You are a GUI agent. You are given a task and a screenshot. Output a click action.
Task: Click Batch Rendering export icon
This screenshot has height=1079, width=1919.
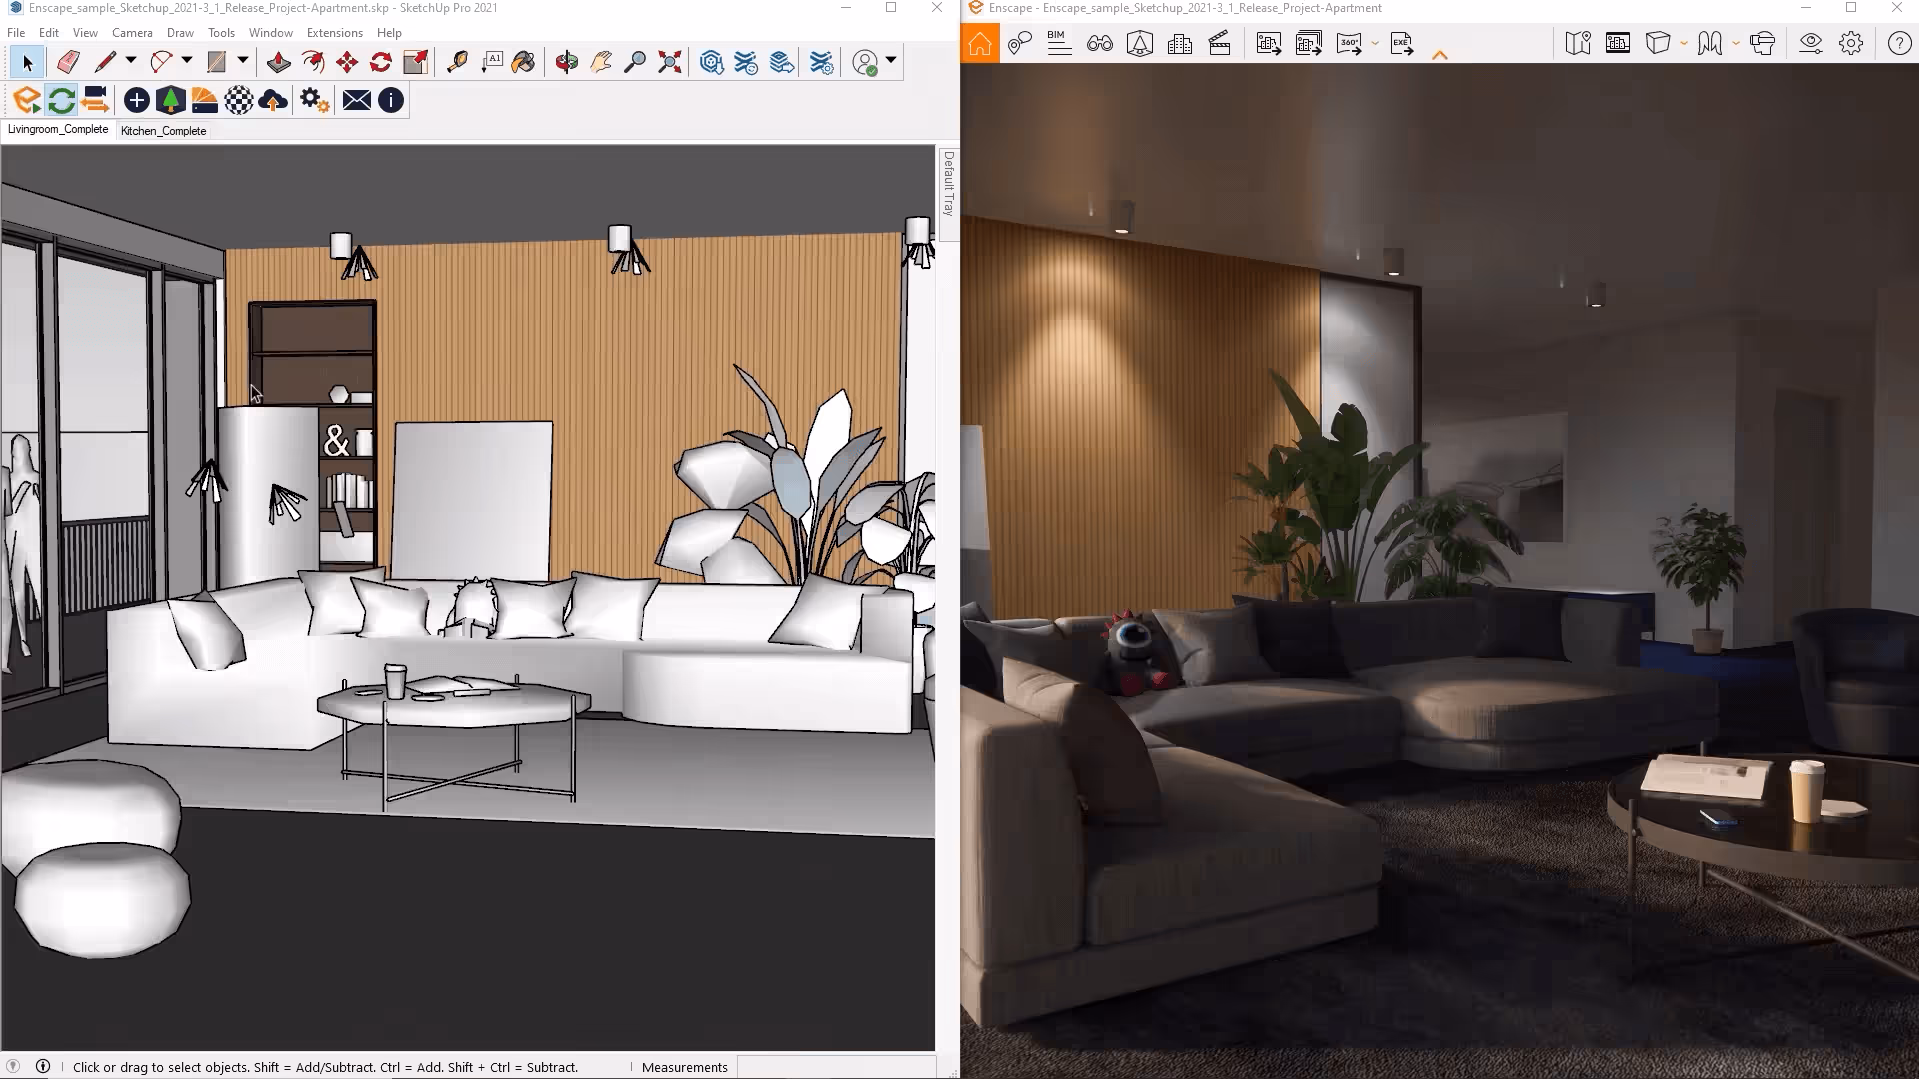tap(1309, 44)
